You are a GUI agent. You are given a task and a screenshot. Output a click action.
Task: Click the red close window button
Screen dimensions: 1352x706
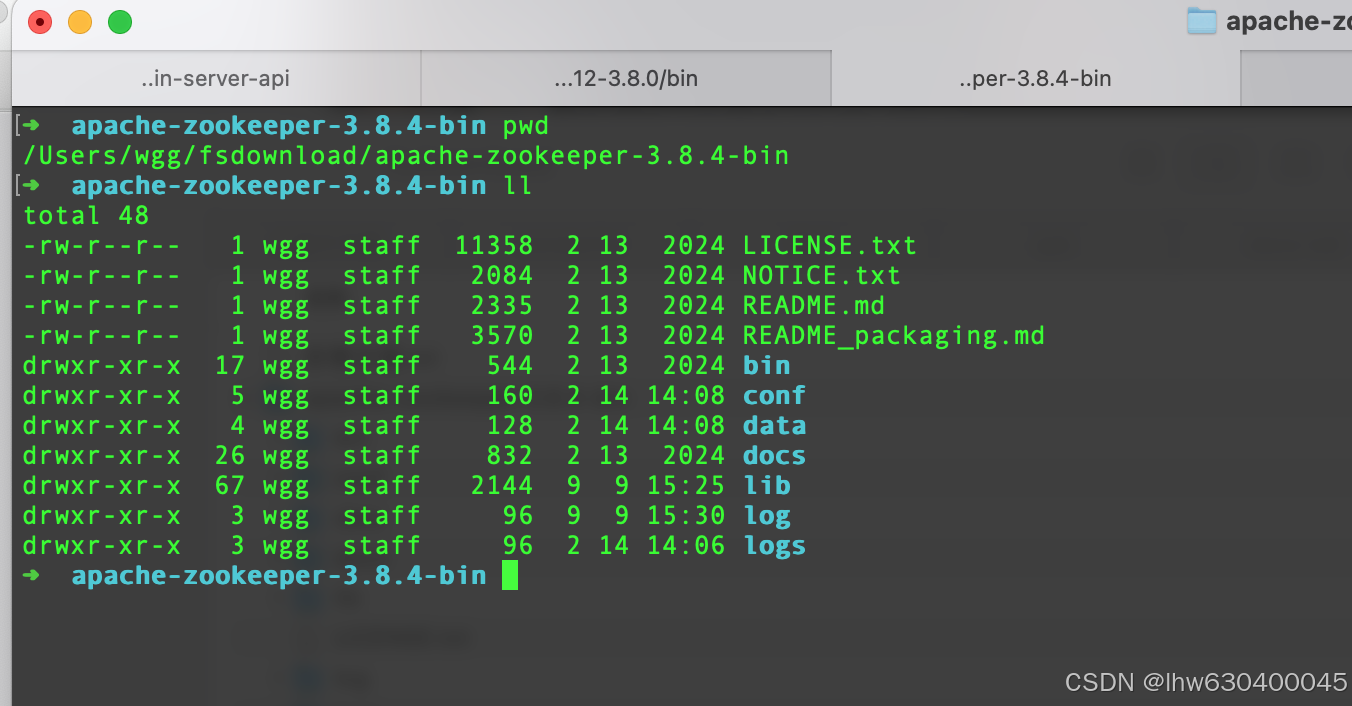(x=40, y=21)
